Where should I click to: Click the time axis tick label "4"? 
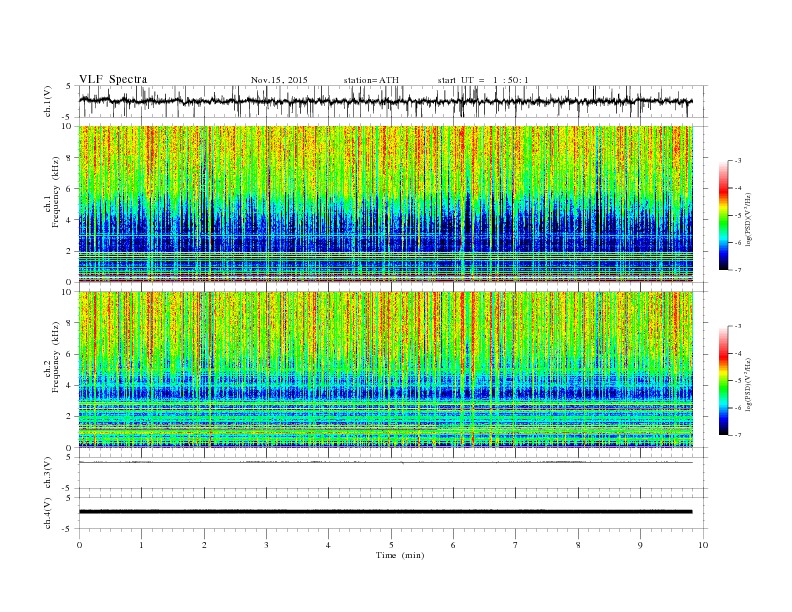pos(328,545)
